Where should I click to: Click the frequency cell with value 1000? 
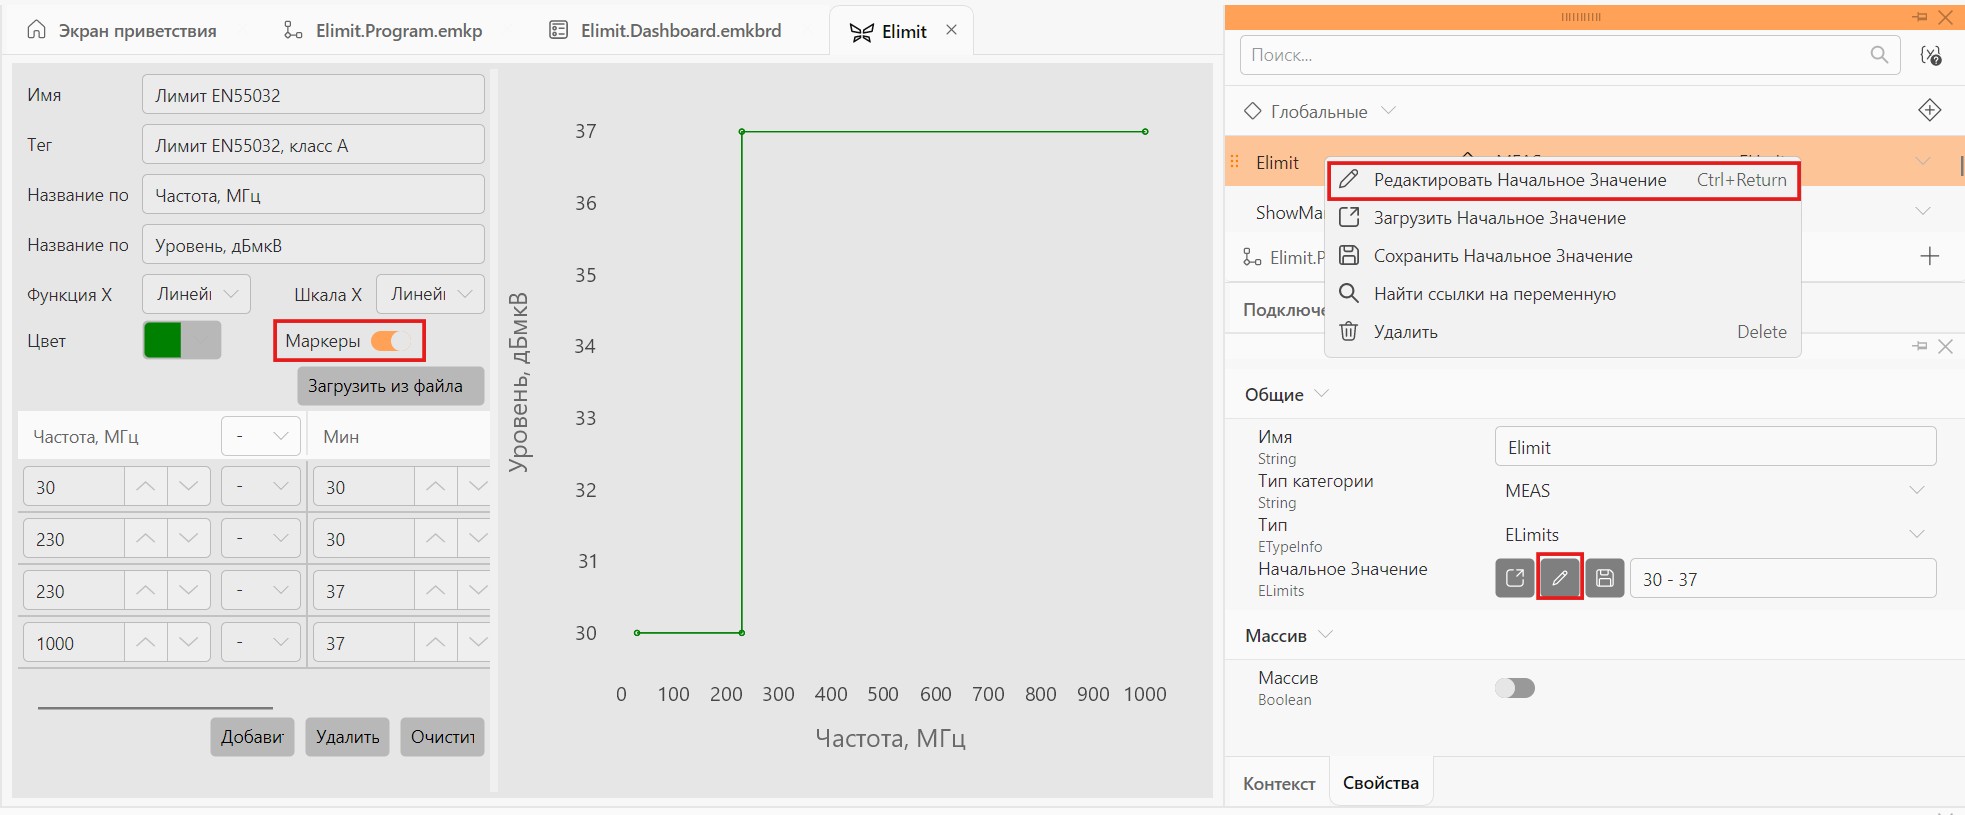[x=73, y=643]
